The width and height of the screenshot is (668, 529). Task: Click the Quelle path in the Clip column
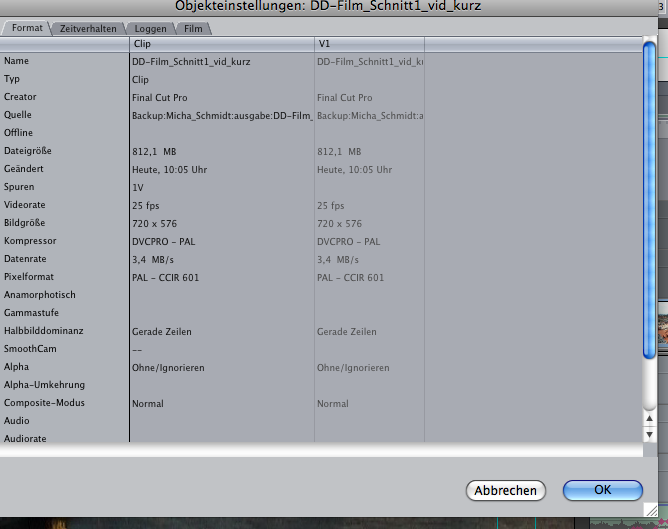click(221, 115)
